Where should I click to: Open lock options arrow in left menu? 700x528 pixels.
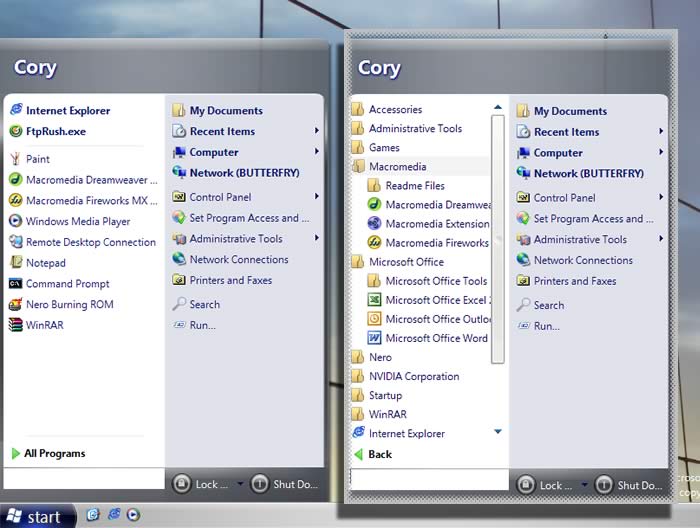(x=240, y=483)
